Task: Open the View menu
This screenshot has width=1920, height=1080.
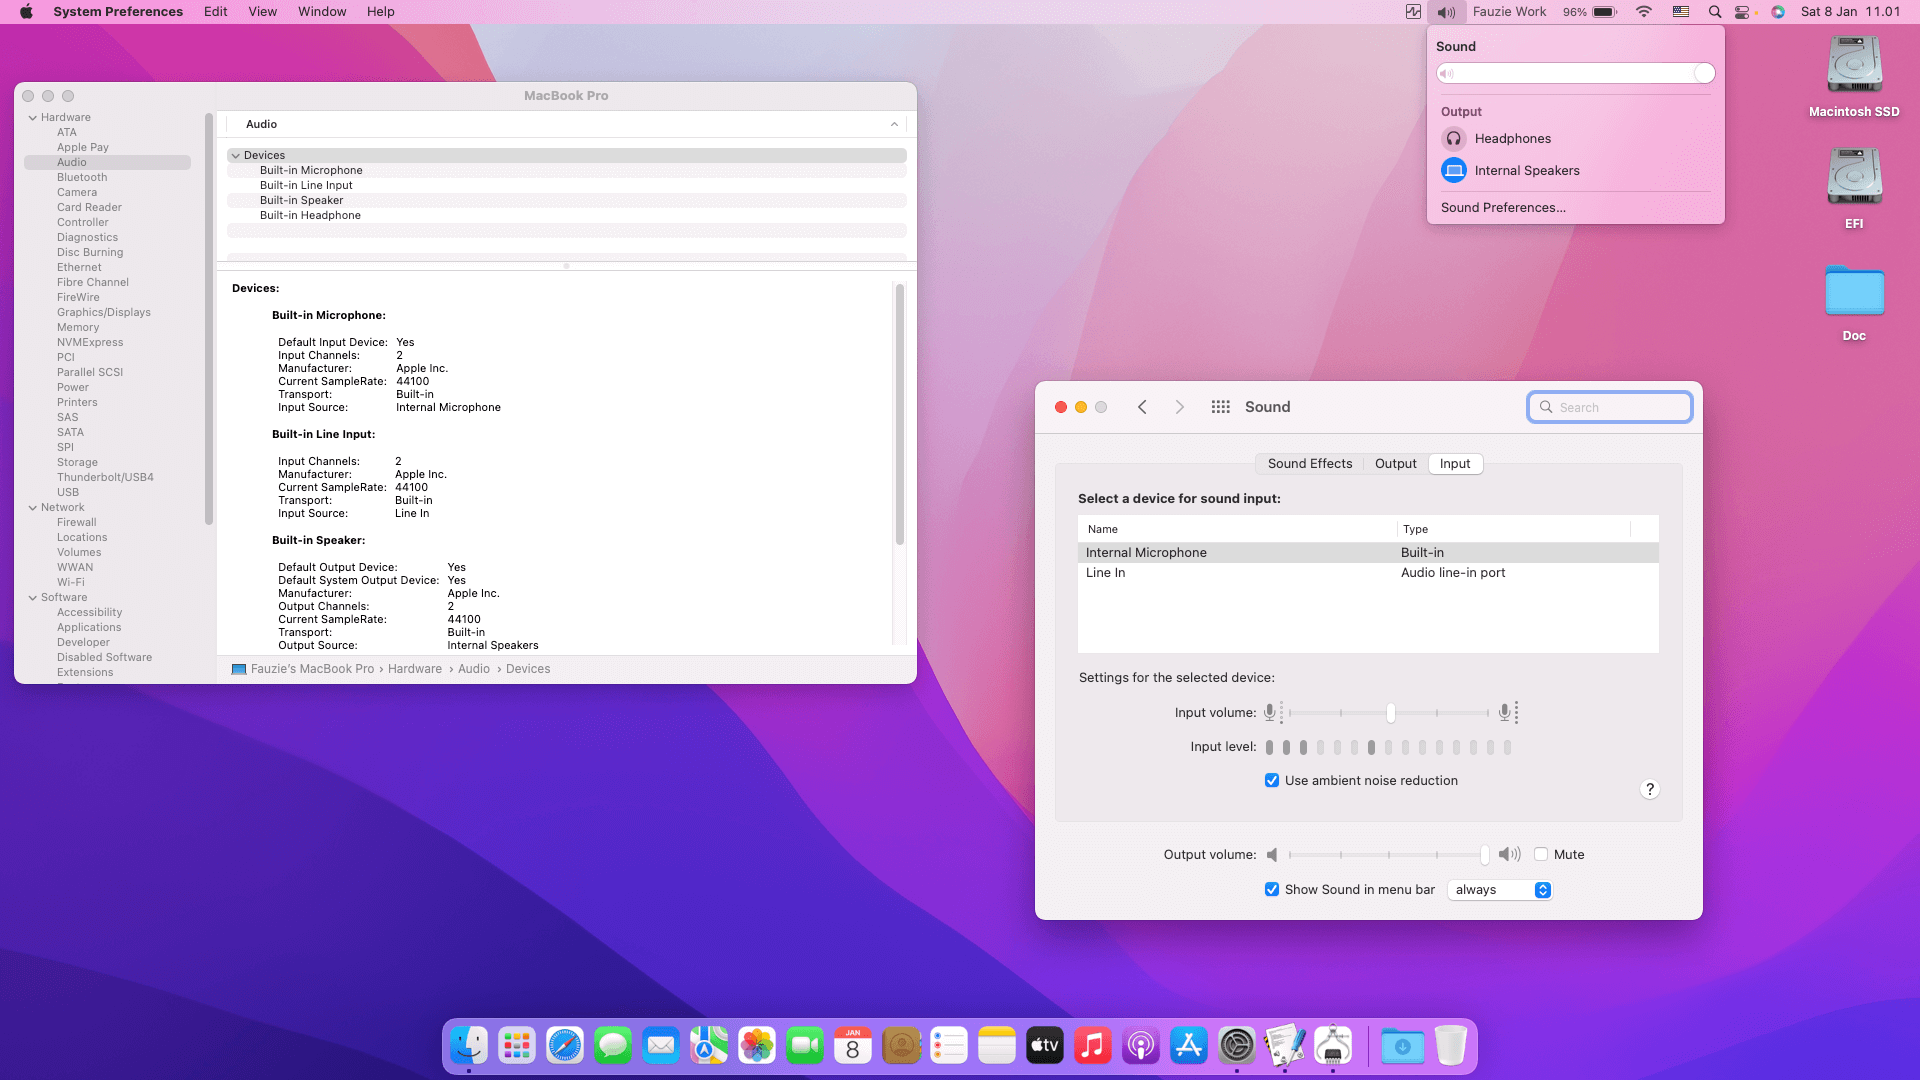Action: pos(263,12)
